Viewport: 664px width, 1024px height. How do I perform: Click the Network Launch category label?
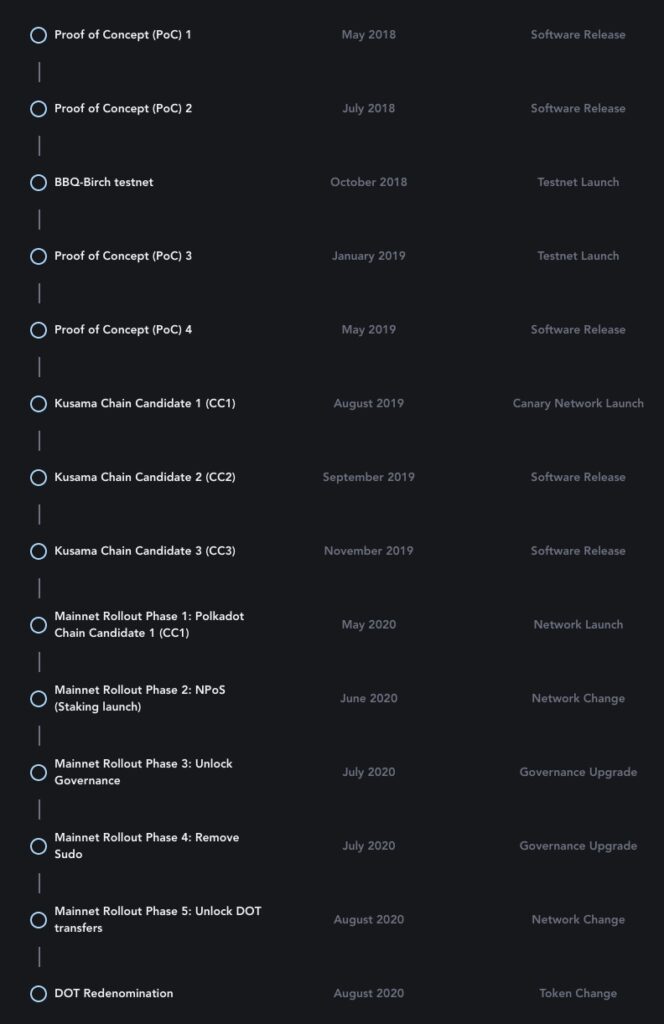tap(578, 624)
